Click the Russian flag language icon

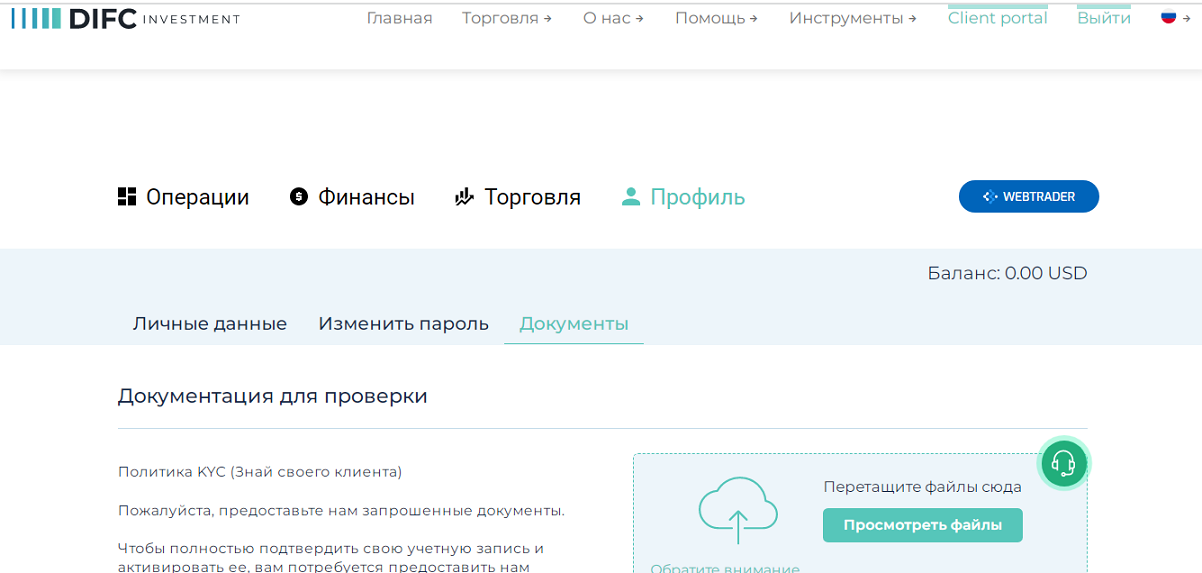tap(1167, 17)
